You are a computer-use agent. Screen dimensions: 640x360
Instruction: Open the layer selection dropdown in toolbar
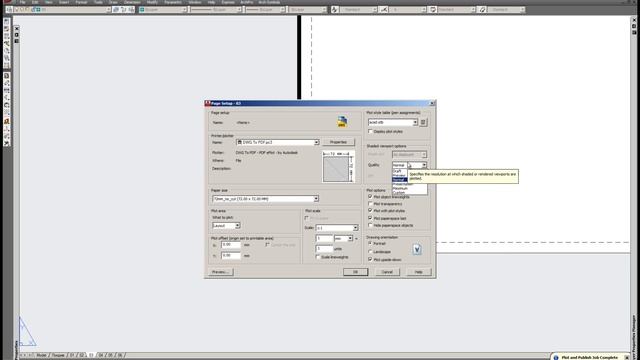point(108,9)
